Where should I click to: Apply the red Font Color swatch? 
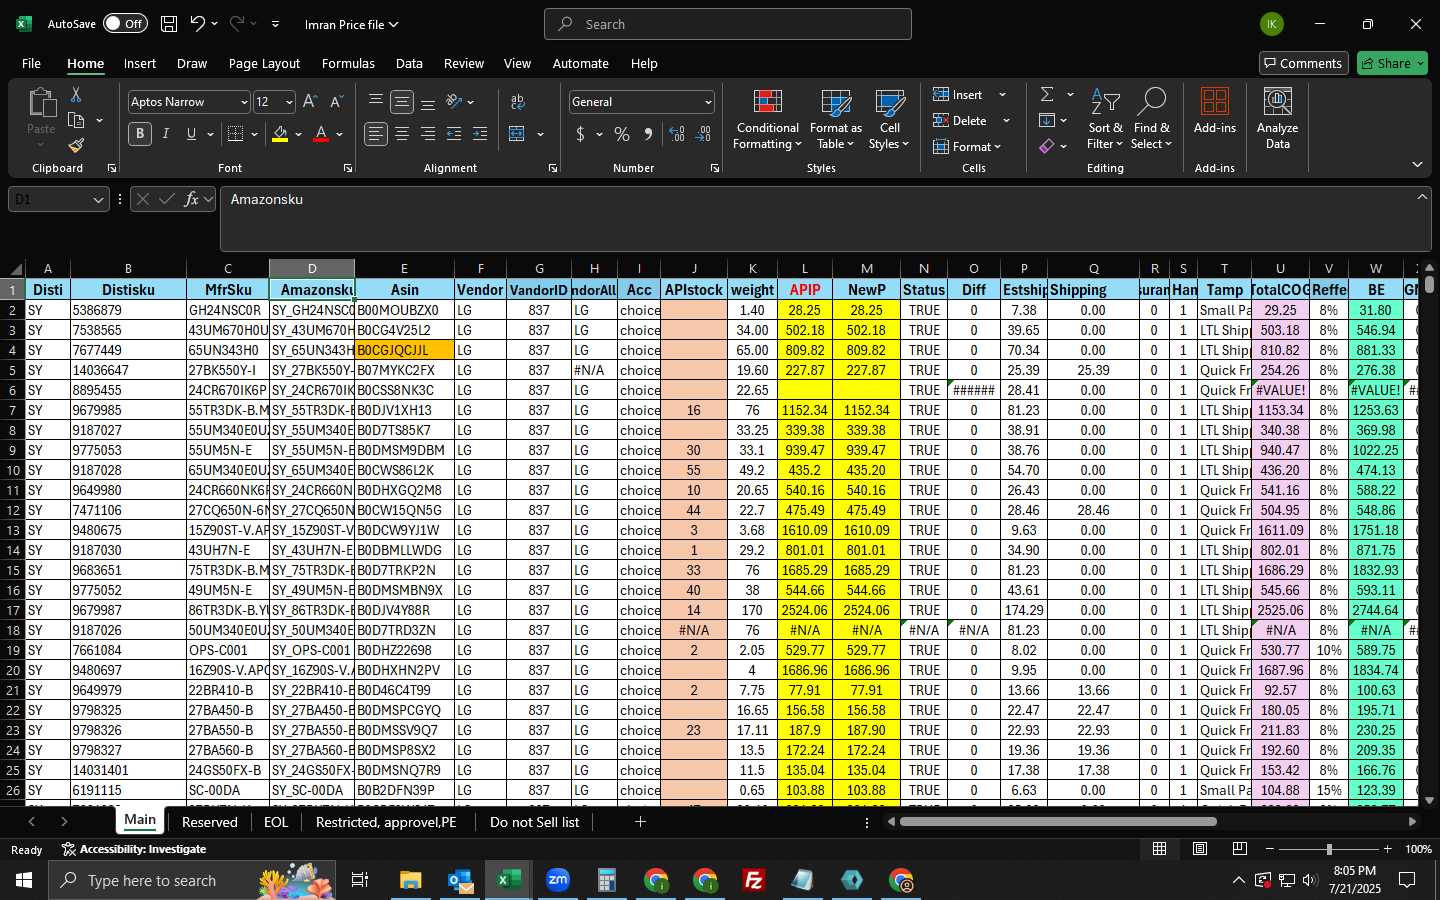tap(321, 134)
